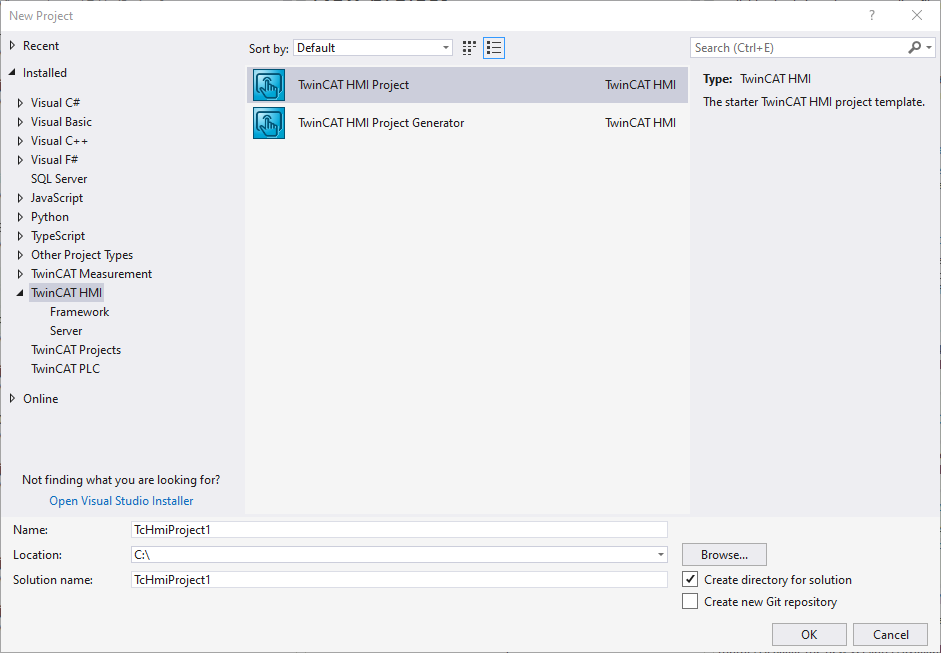The width and height of the screenshot is (941, 653).
Task: Switch to medium icons list view
Action: pos(494,48)
